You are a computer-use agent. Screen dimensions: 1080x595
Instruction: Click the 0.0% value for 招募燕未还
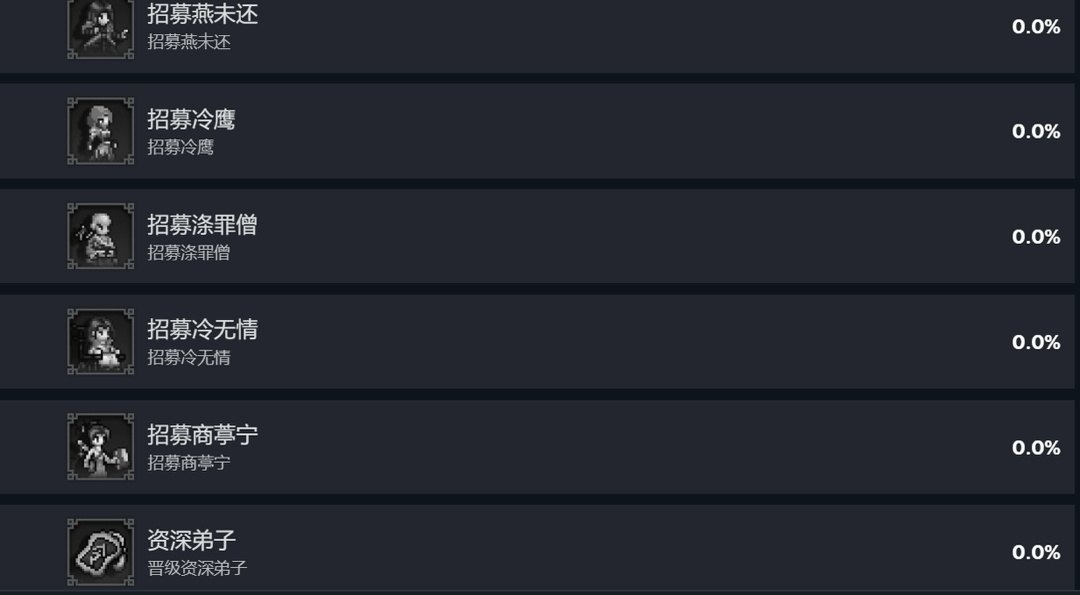[x=1035, y=27]
